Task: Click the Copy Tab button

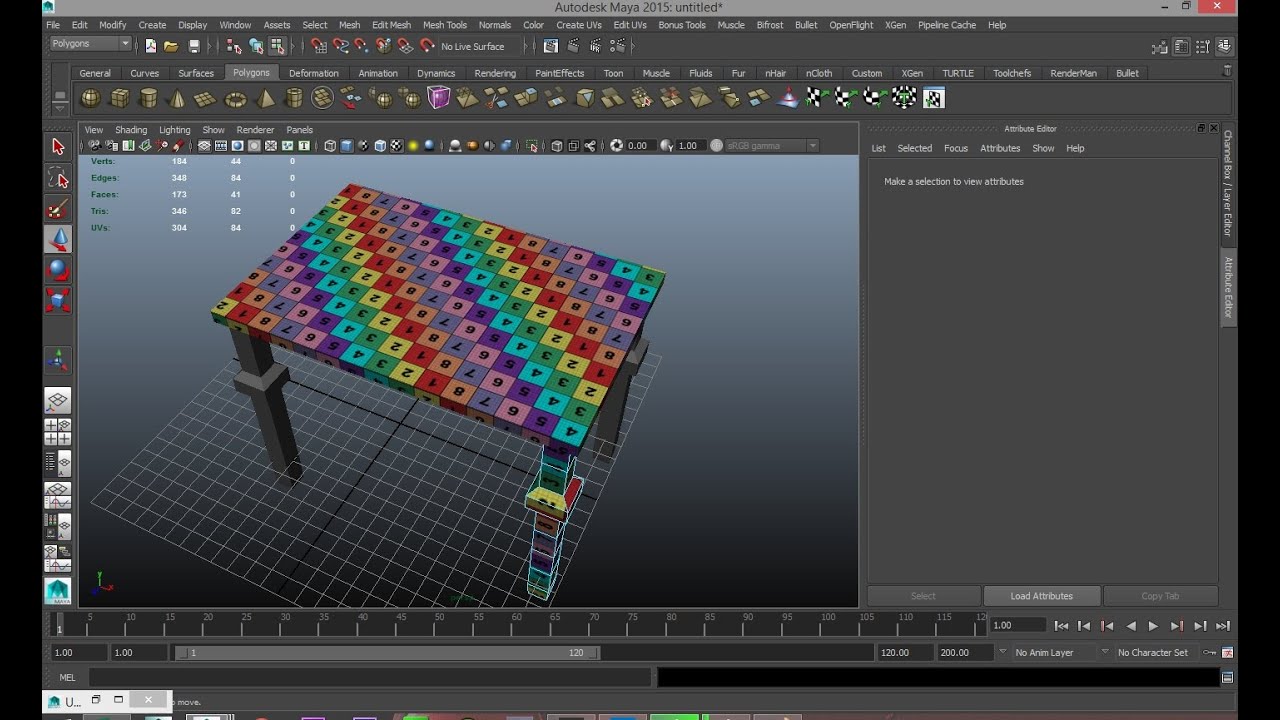Action: (1160, 596)
